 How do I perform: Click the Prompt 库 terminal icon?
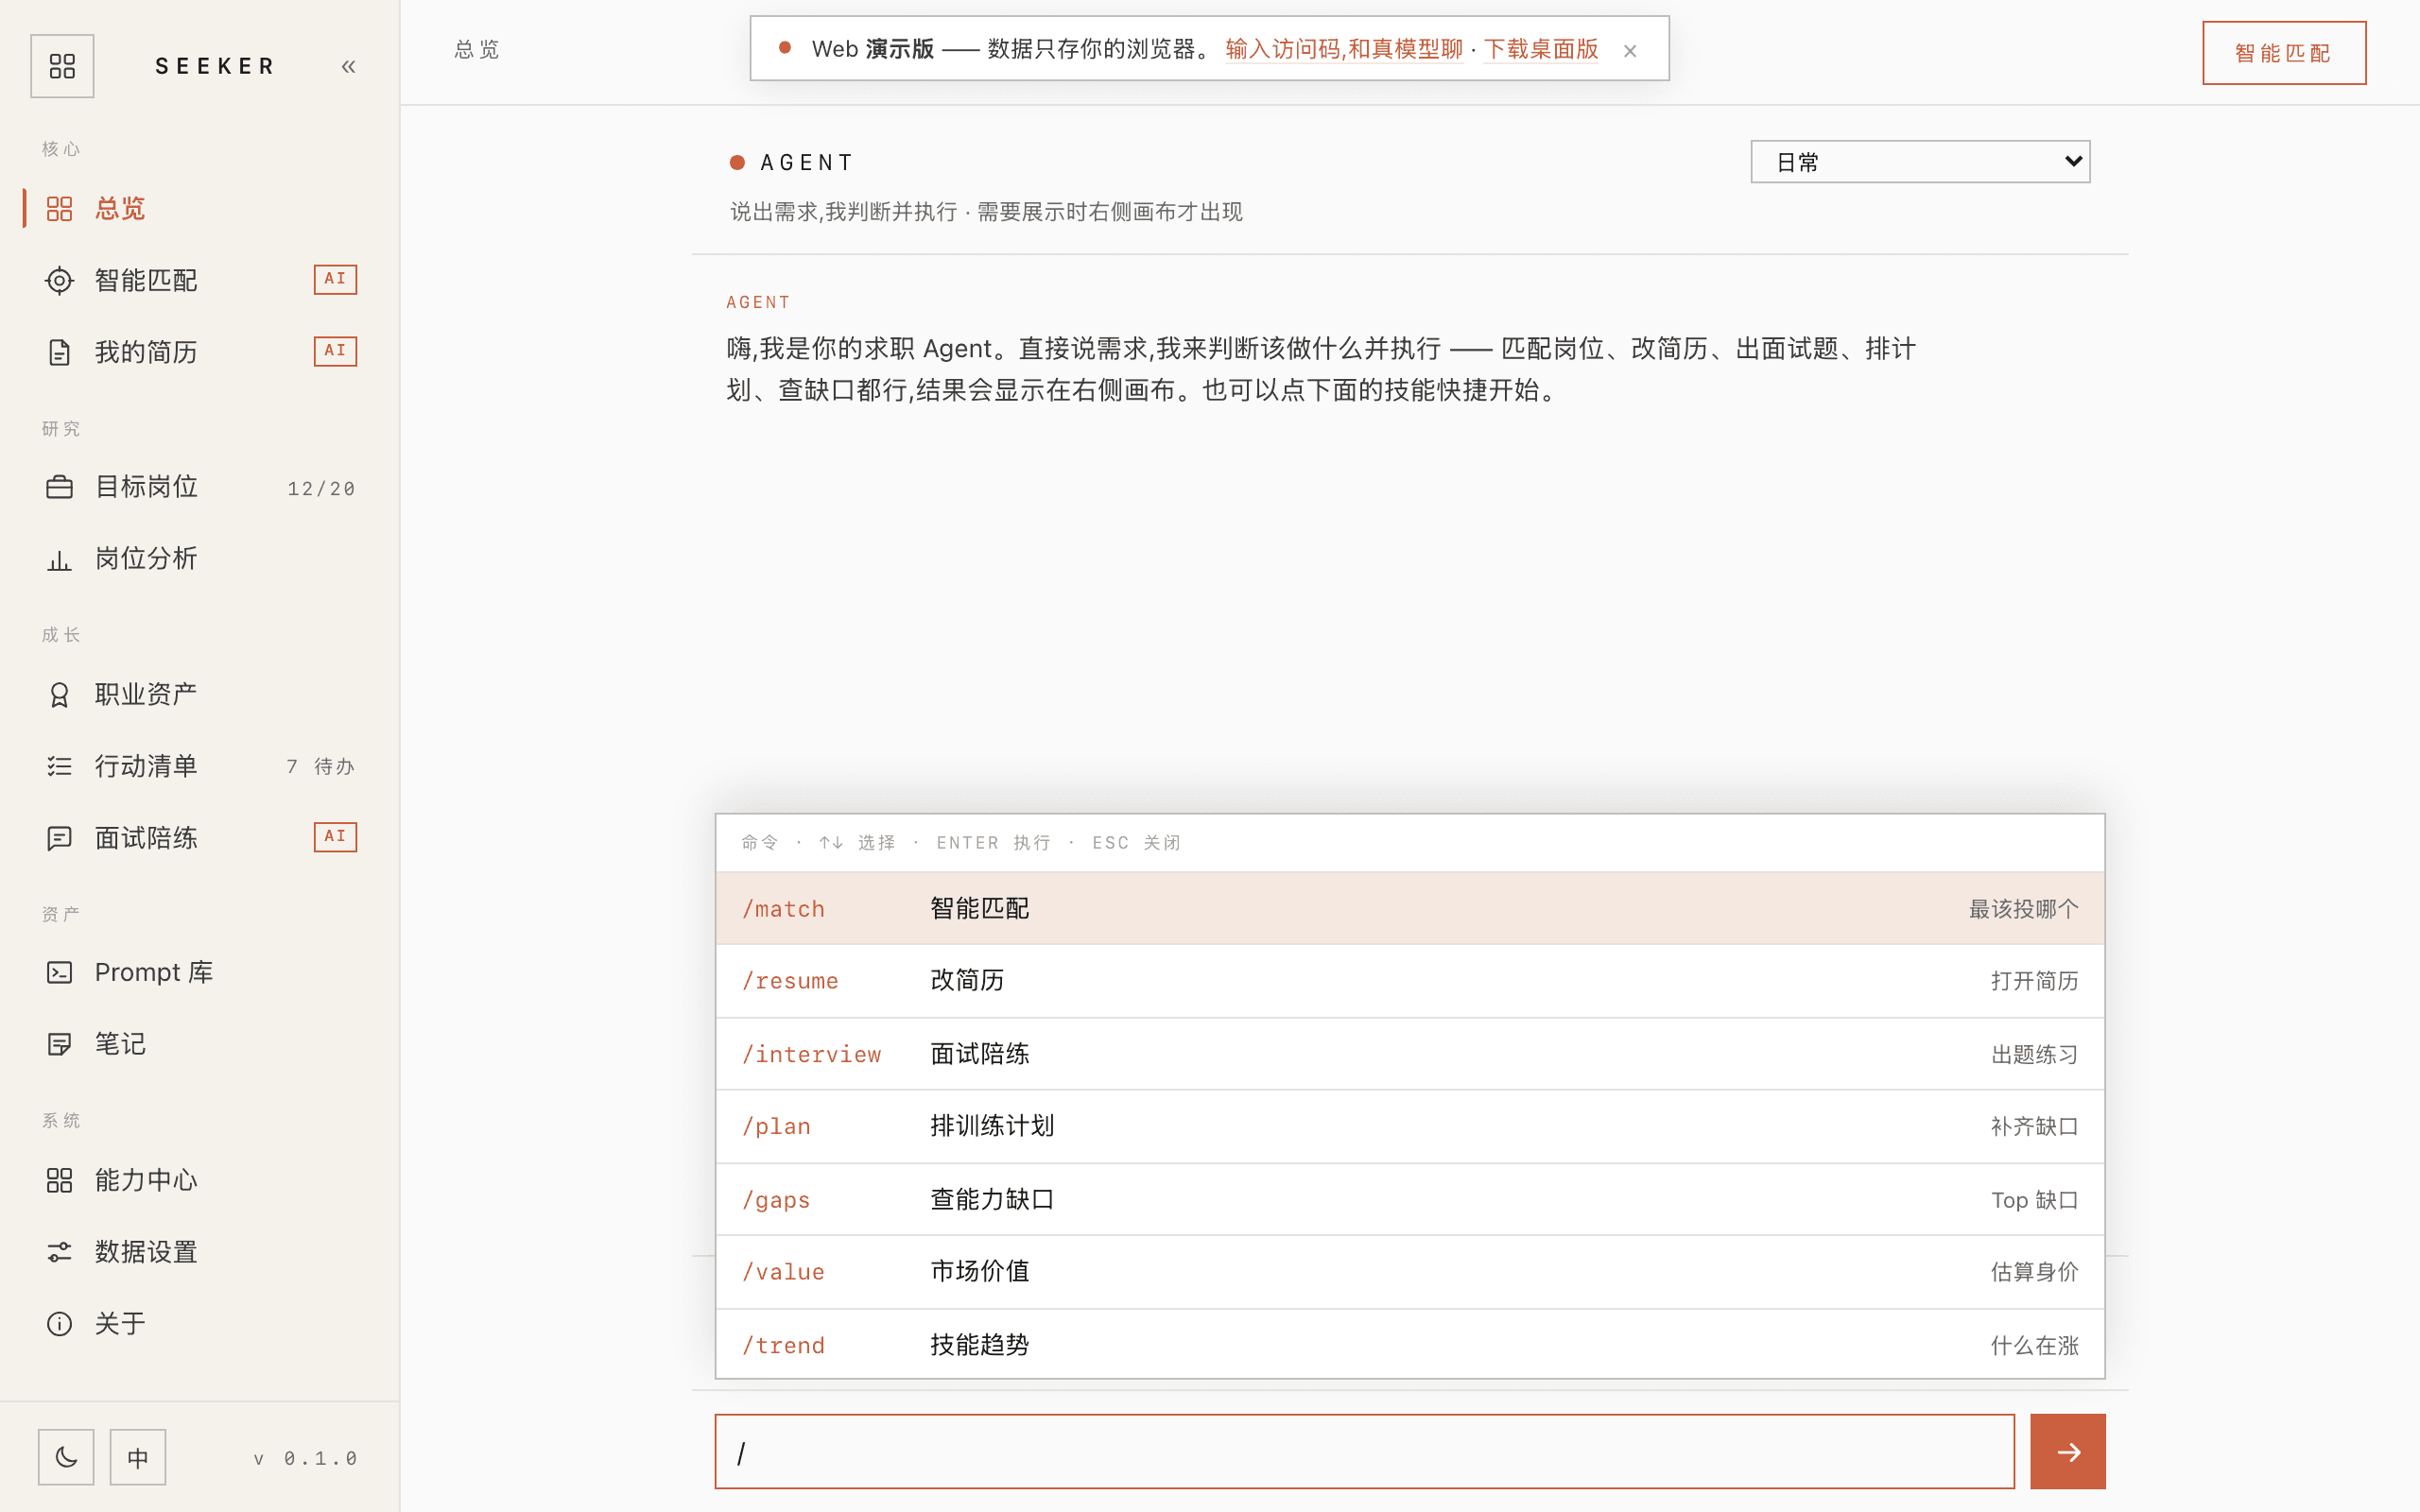(59, 973)
